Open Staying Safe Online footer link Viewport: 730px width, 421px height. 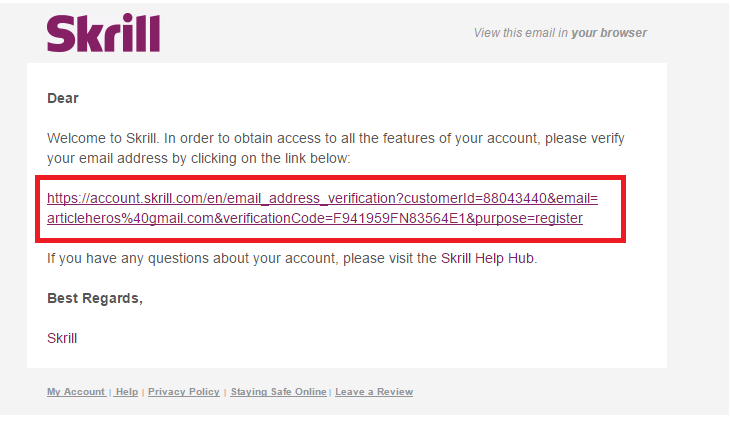pyautogui.click(x=278, y=392)
